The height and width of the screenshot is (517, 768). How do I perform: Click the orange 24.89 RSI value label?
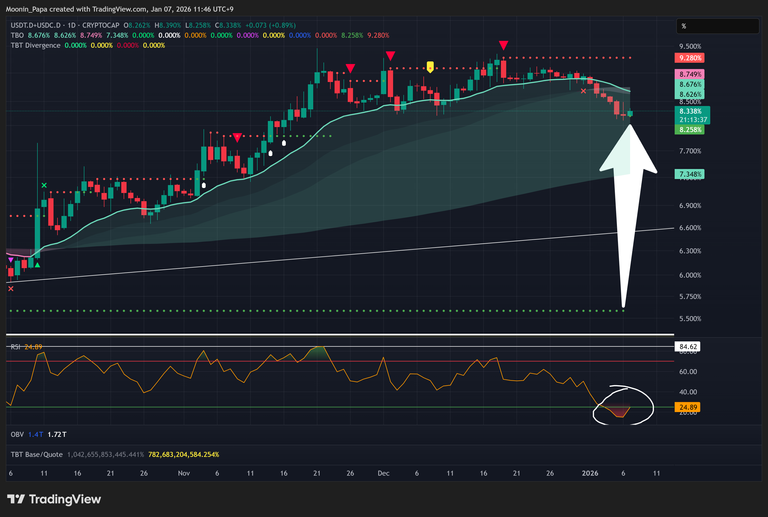[x=688, y=408]
